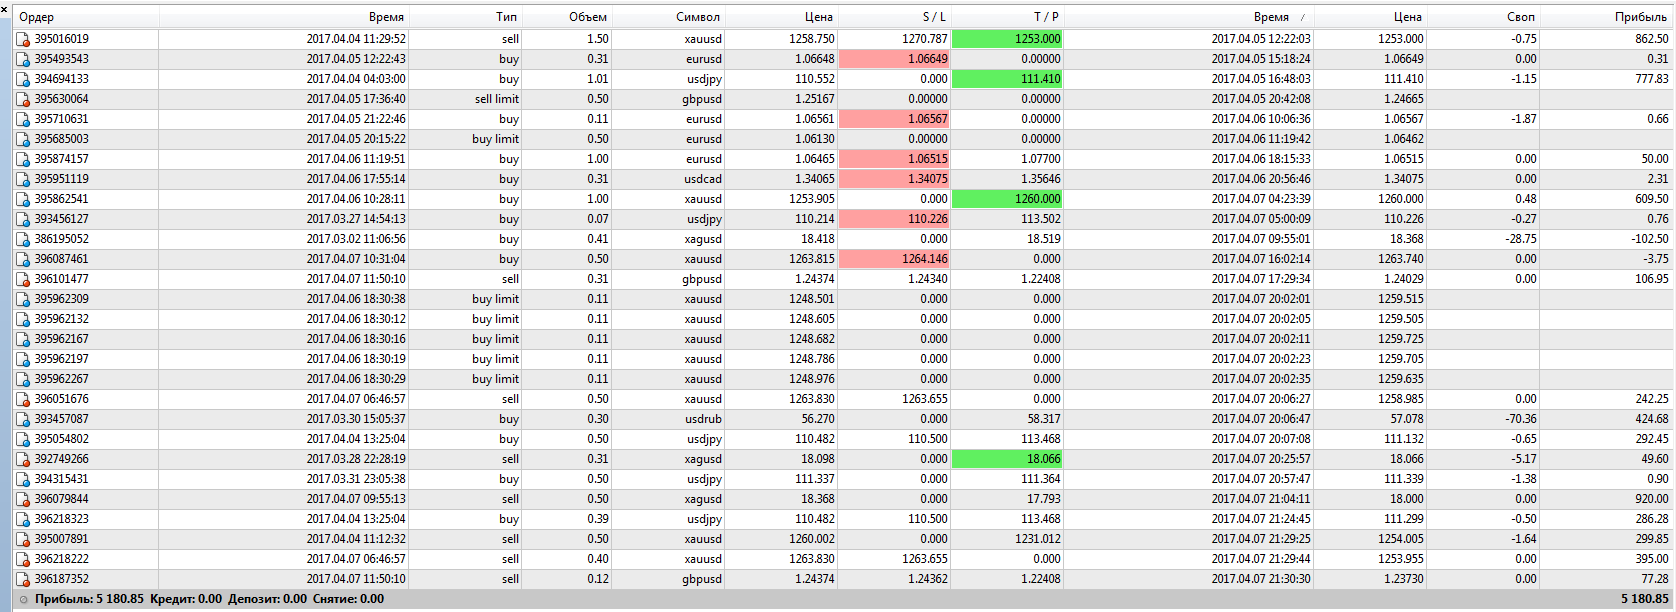This screenshot has width=1676, height=612.
Task: Select the volume cell 1.50
Action: click(x=598, y=39)
